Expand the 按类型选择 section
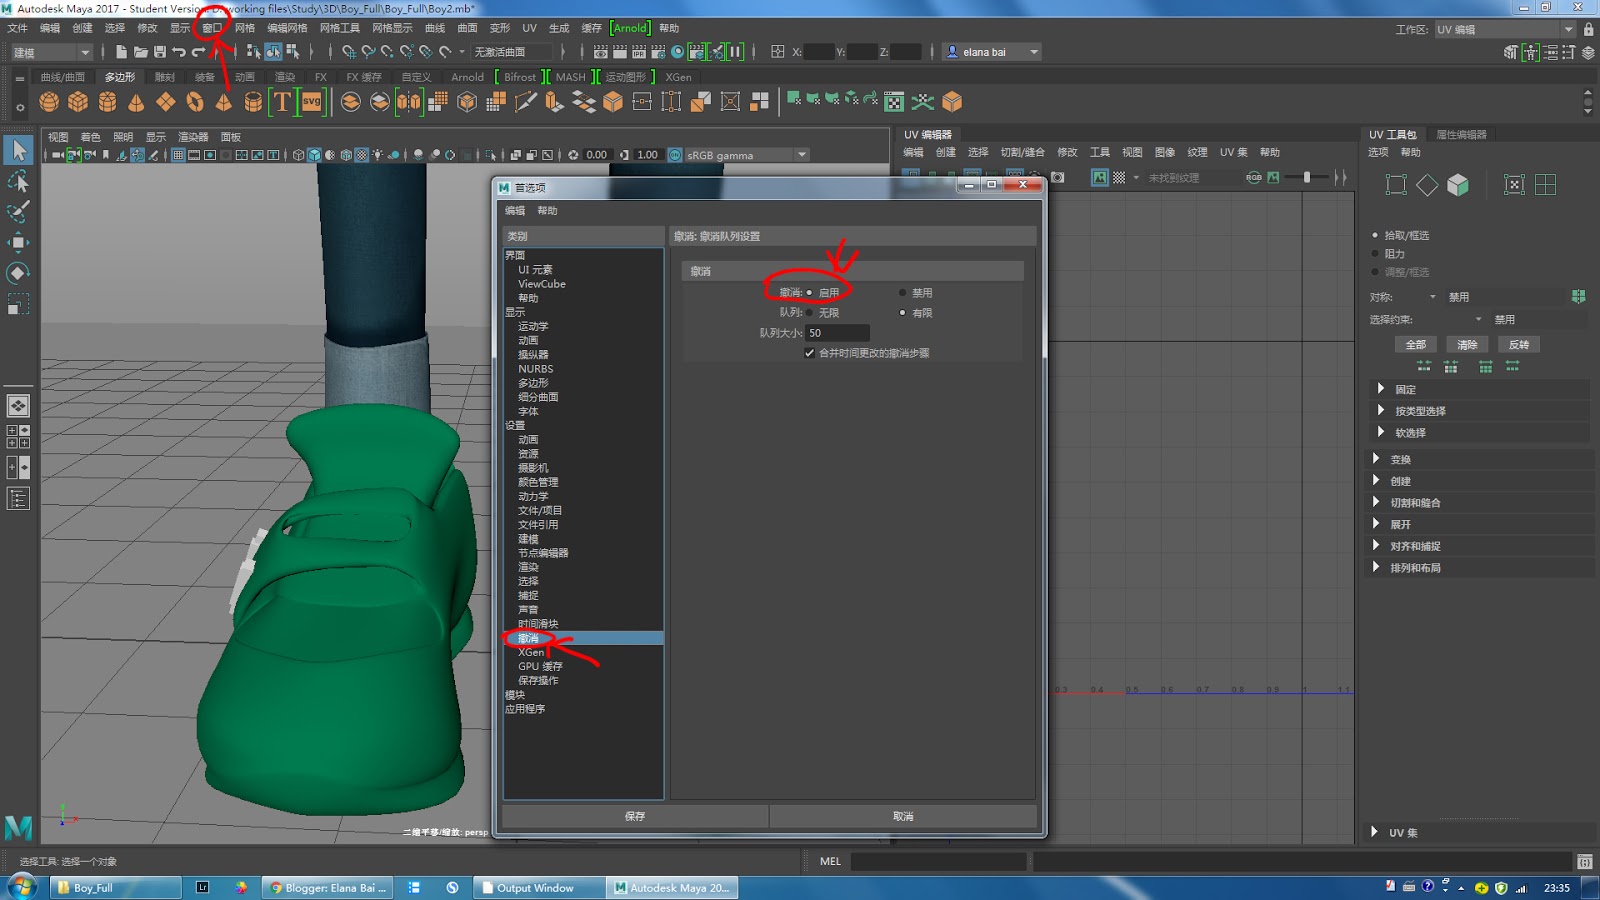This screenshot has height=900, width=1600. pyautogui.click(x=1381, y=411)
